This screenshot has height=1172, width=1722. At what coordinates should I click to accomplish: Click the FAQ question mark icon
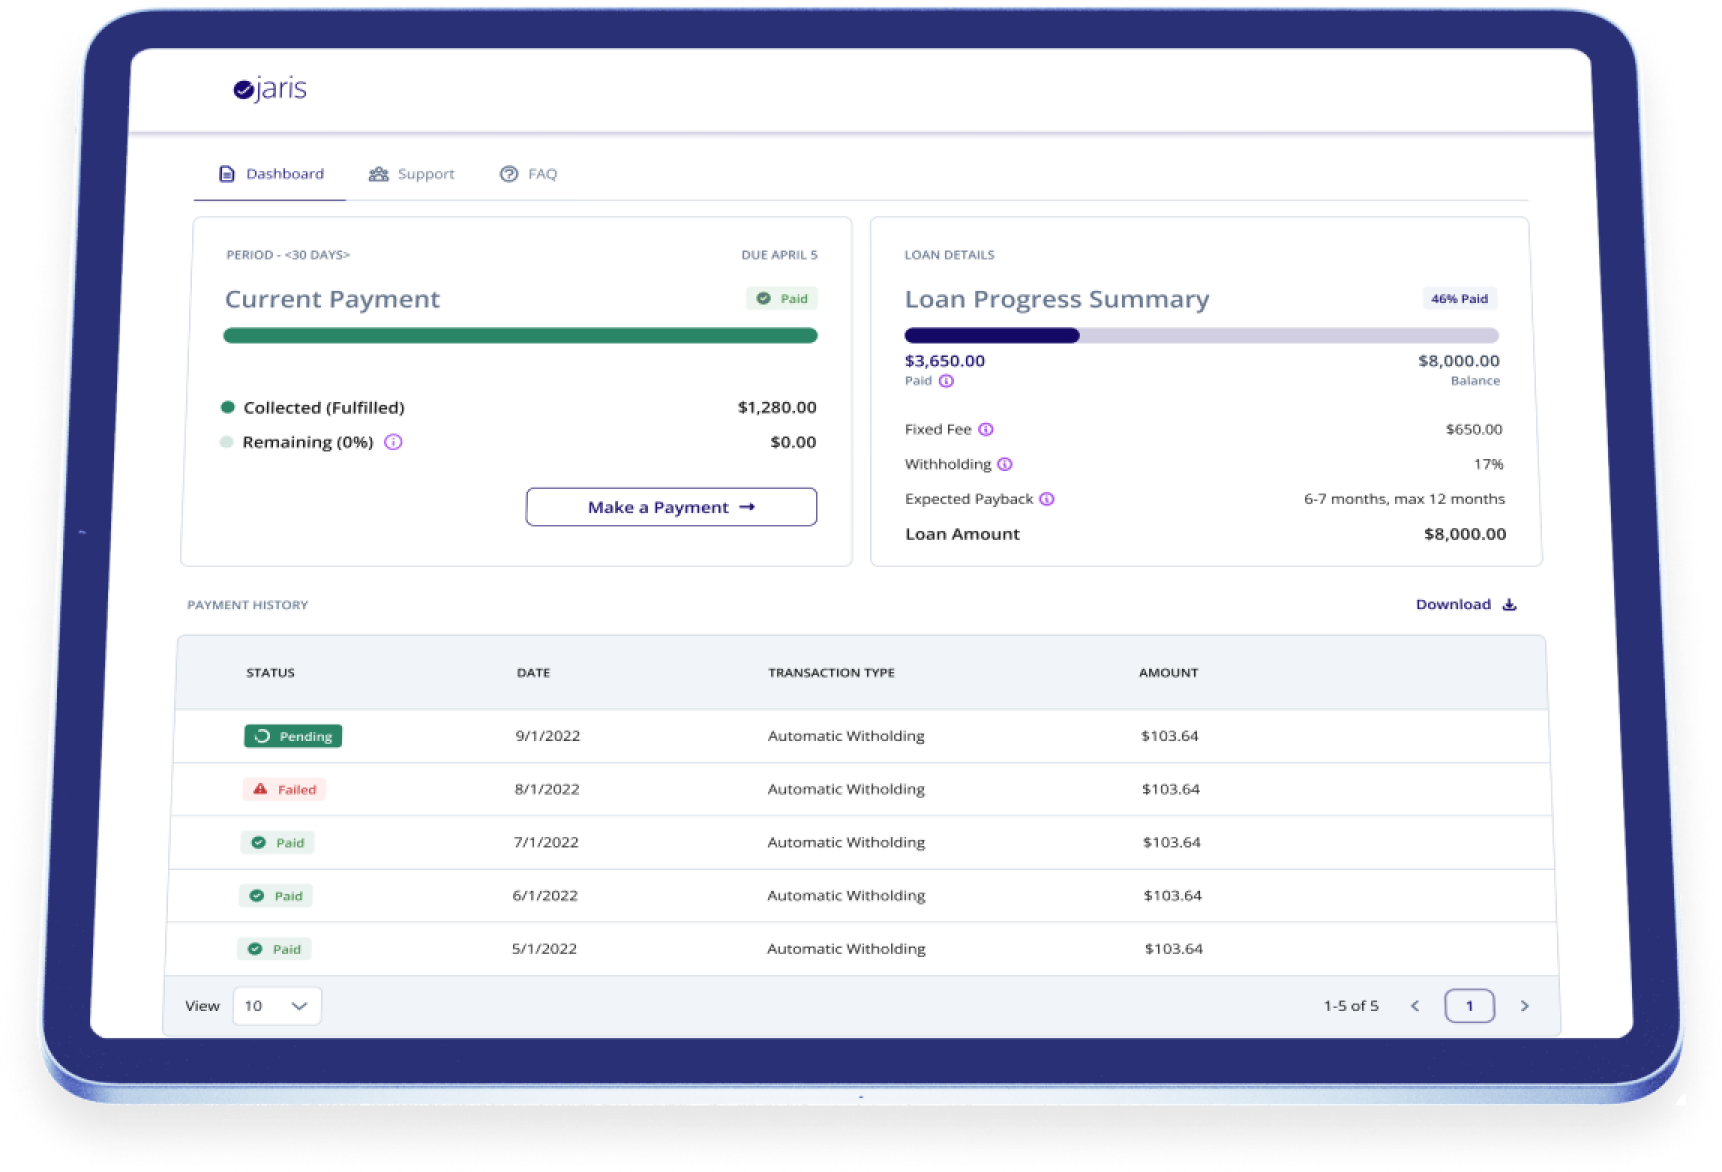(508, 173)
